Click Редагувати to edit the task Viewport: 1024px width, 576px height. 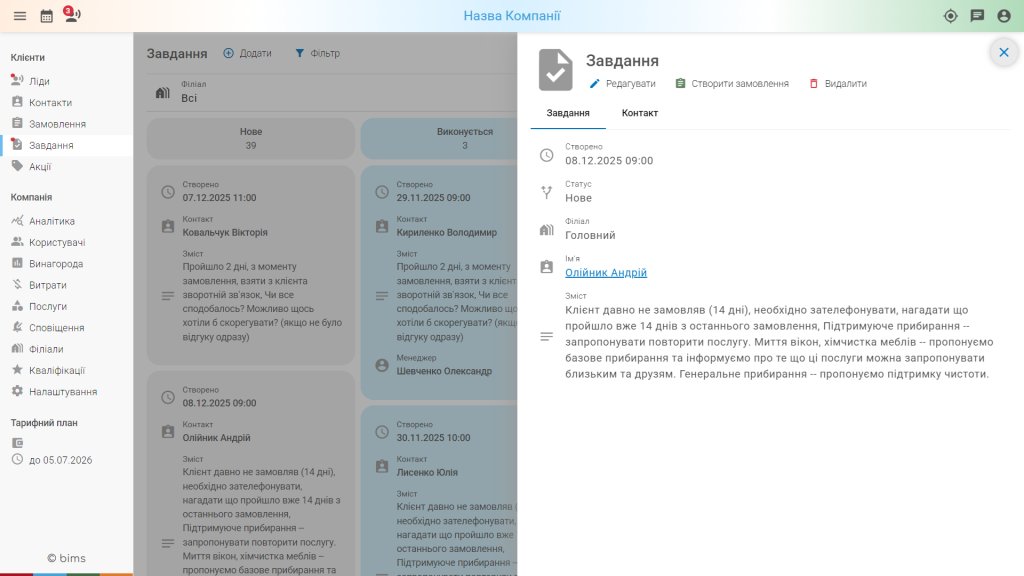(x=622, y=84)
